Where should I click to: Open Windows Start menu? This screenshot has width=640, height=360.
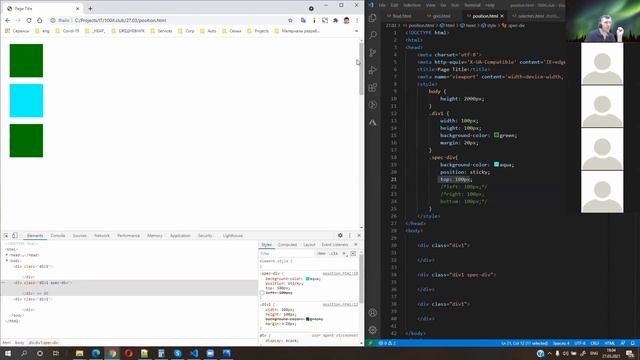pyautogui.click(x=8, y=353)
